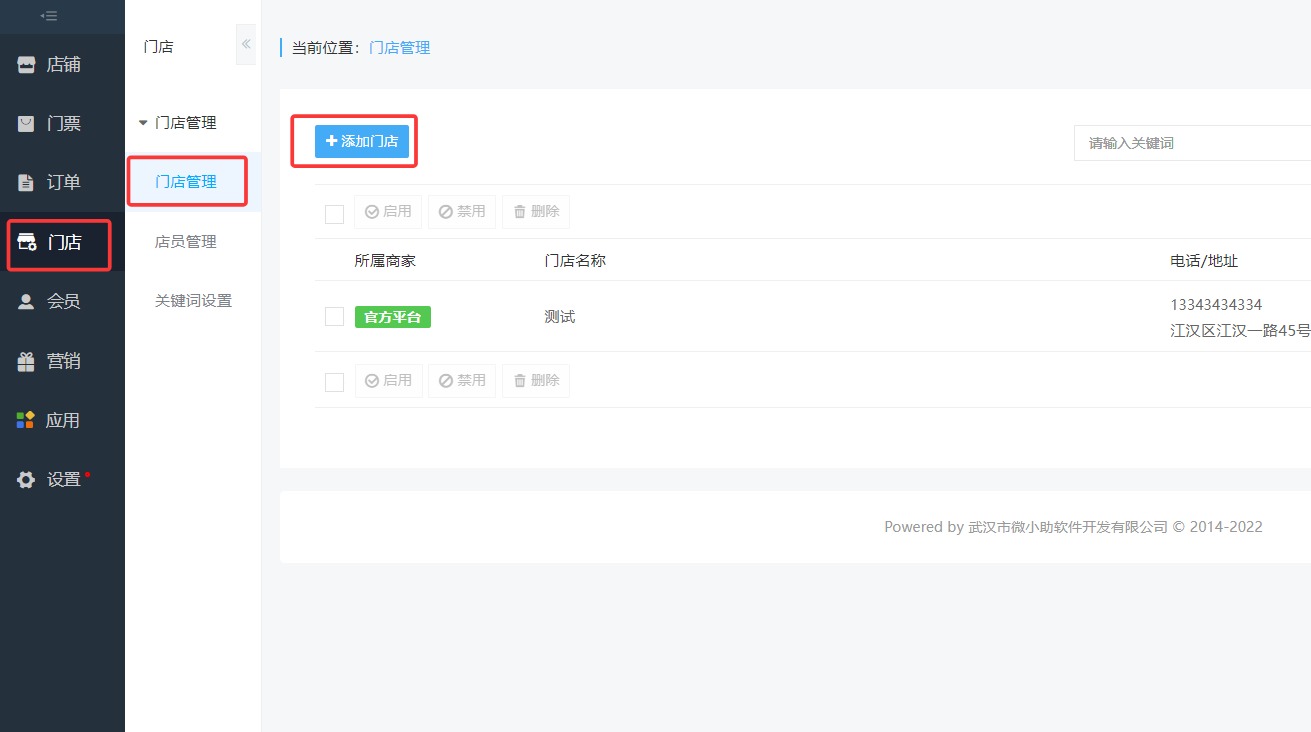Open 营销 marketing via the gift icon
Viewport: 1311px width, 732px height.
click(x=27, y=361)
